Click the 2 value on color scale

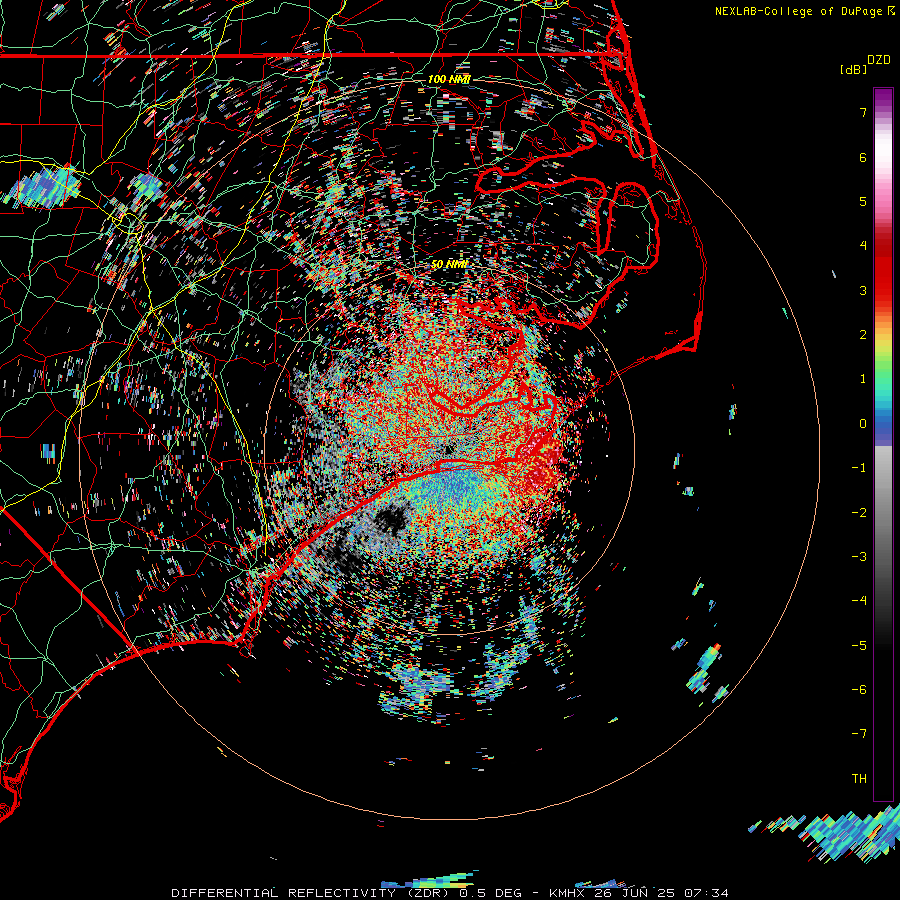click(x=863, y=335)
